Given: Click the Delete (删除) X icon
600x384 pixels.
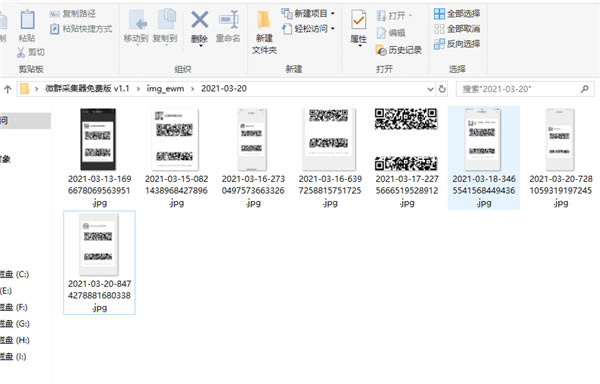Looking at the screenshot, I should click(x=199, y=20).
